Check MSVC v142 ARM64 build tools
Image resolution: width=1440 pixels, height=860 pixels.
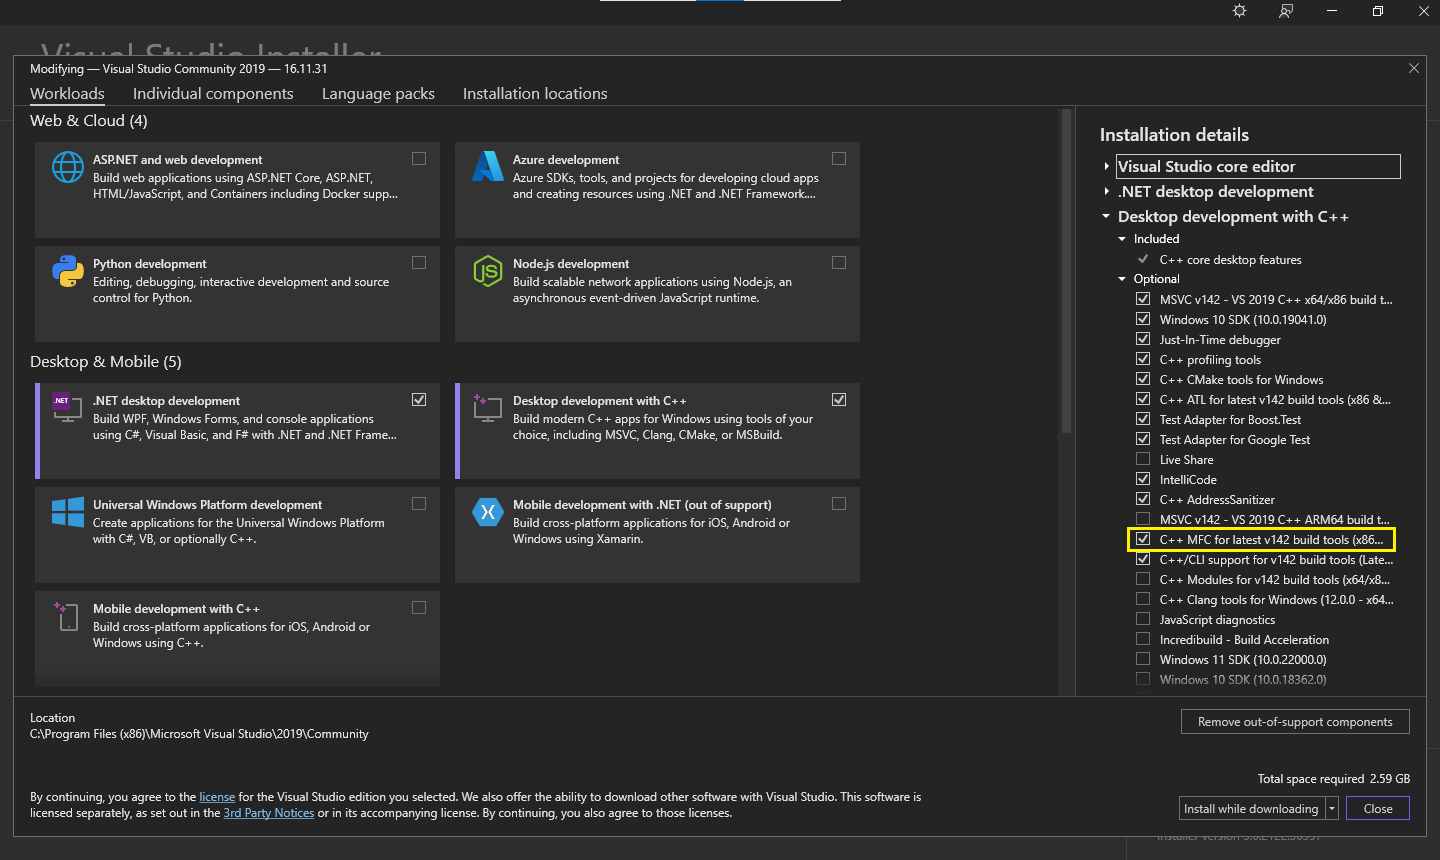click(1143, 519)
